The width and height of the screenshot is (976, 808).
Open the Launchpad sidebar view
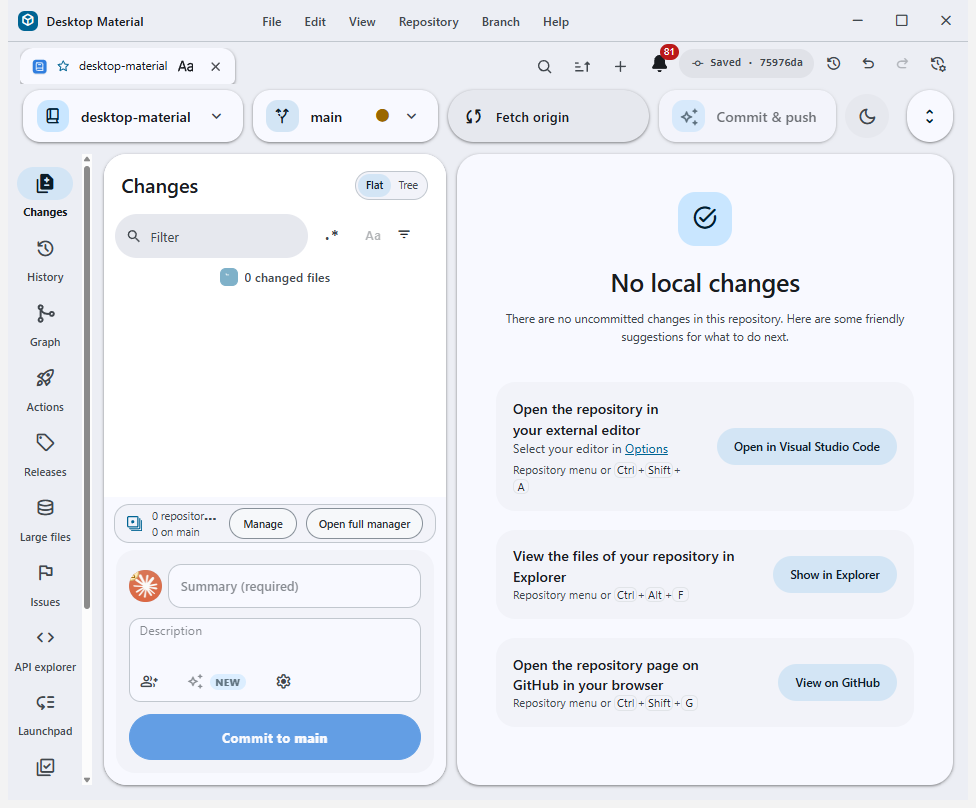coord(45,715)
